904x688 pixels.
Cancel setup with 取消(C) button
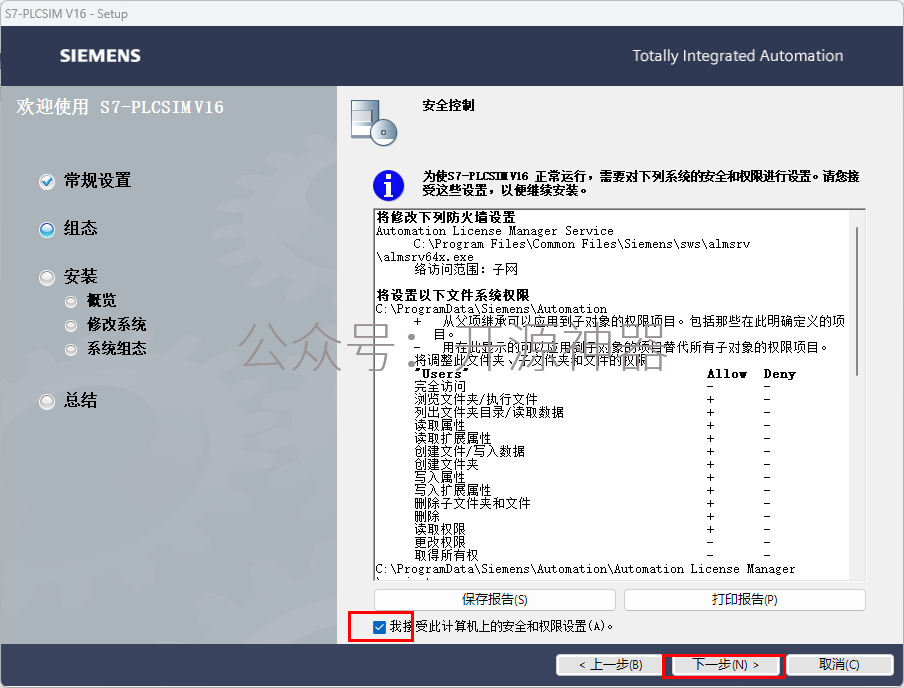(839, 665)
